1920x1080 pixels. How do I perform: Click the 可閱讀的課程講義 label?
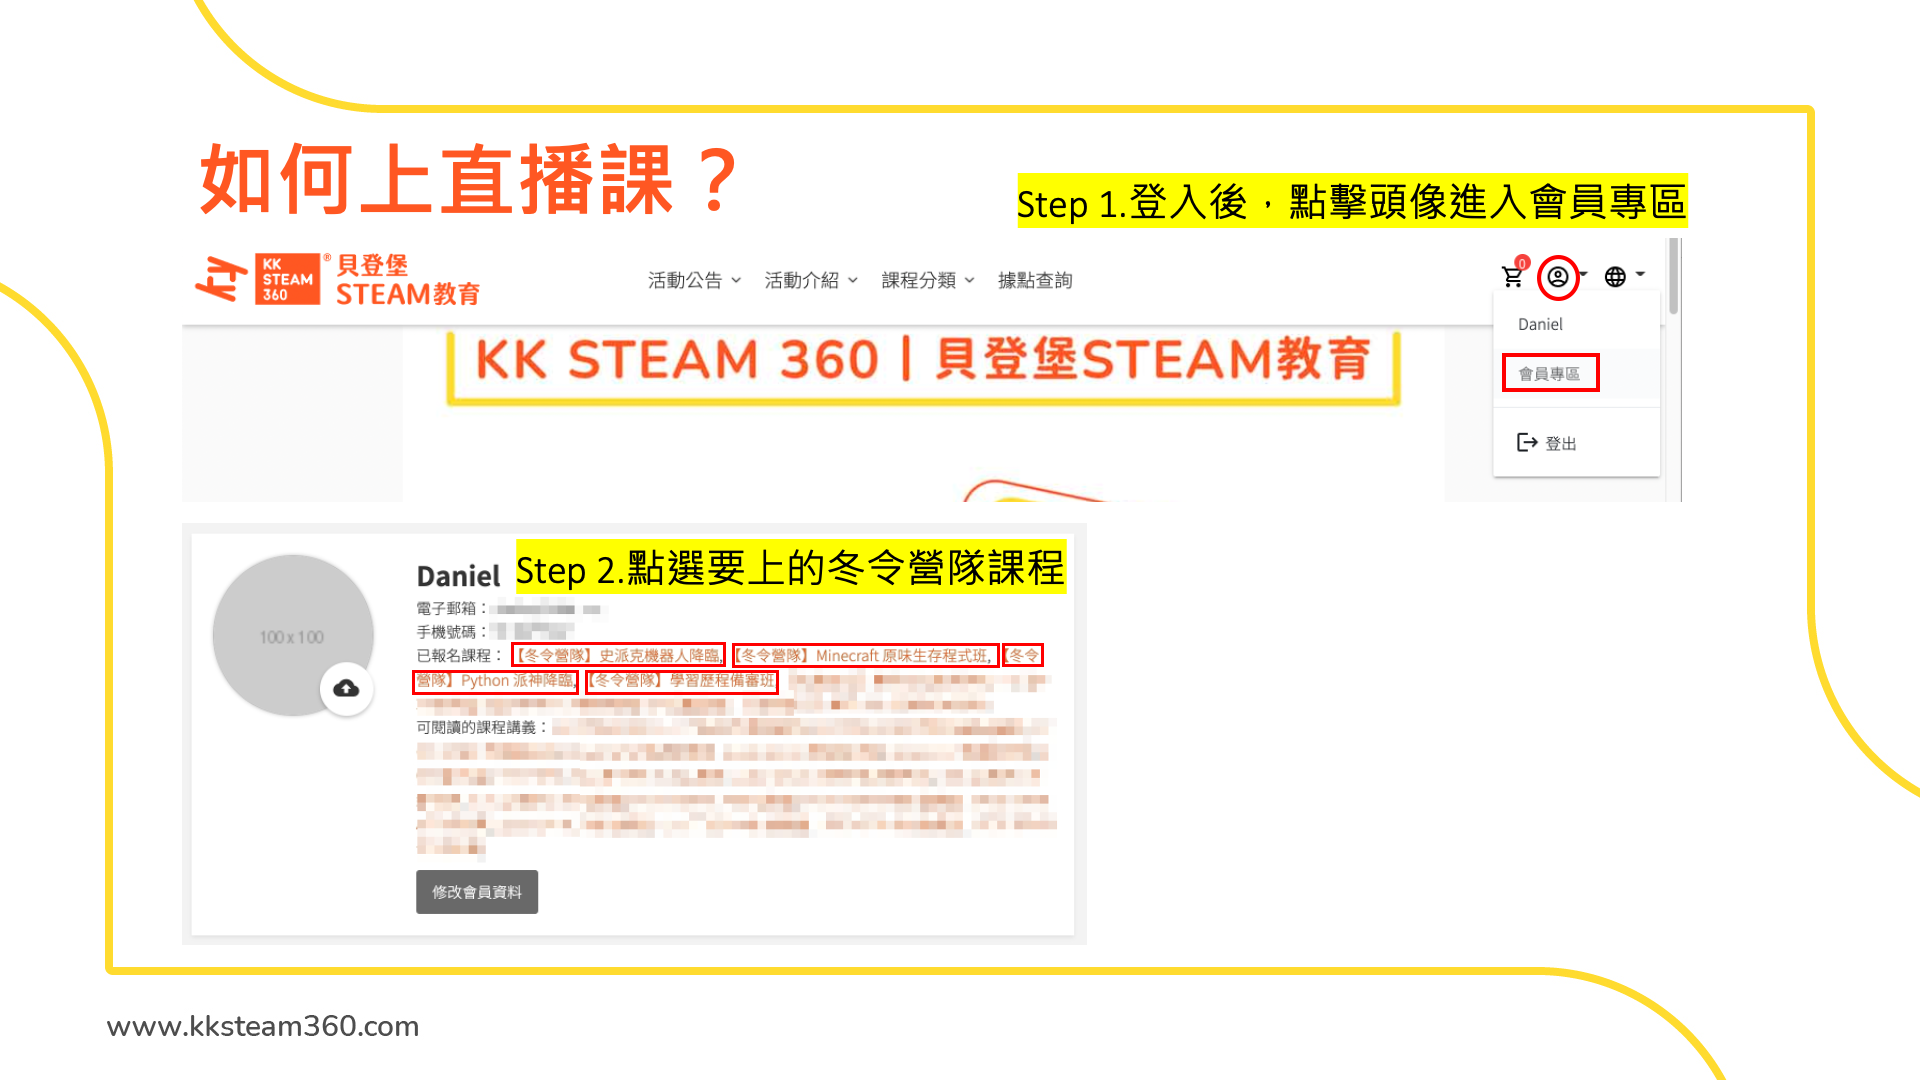click(x=482, y=727)
